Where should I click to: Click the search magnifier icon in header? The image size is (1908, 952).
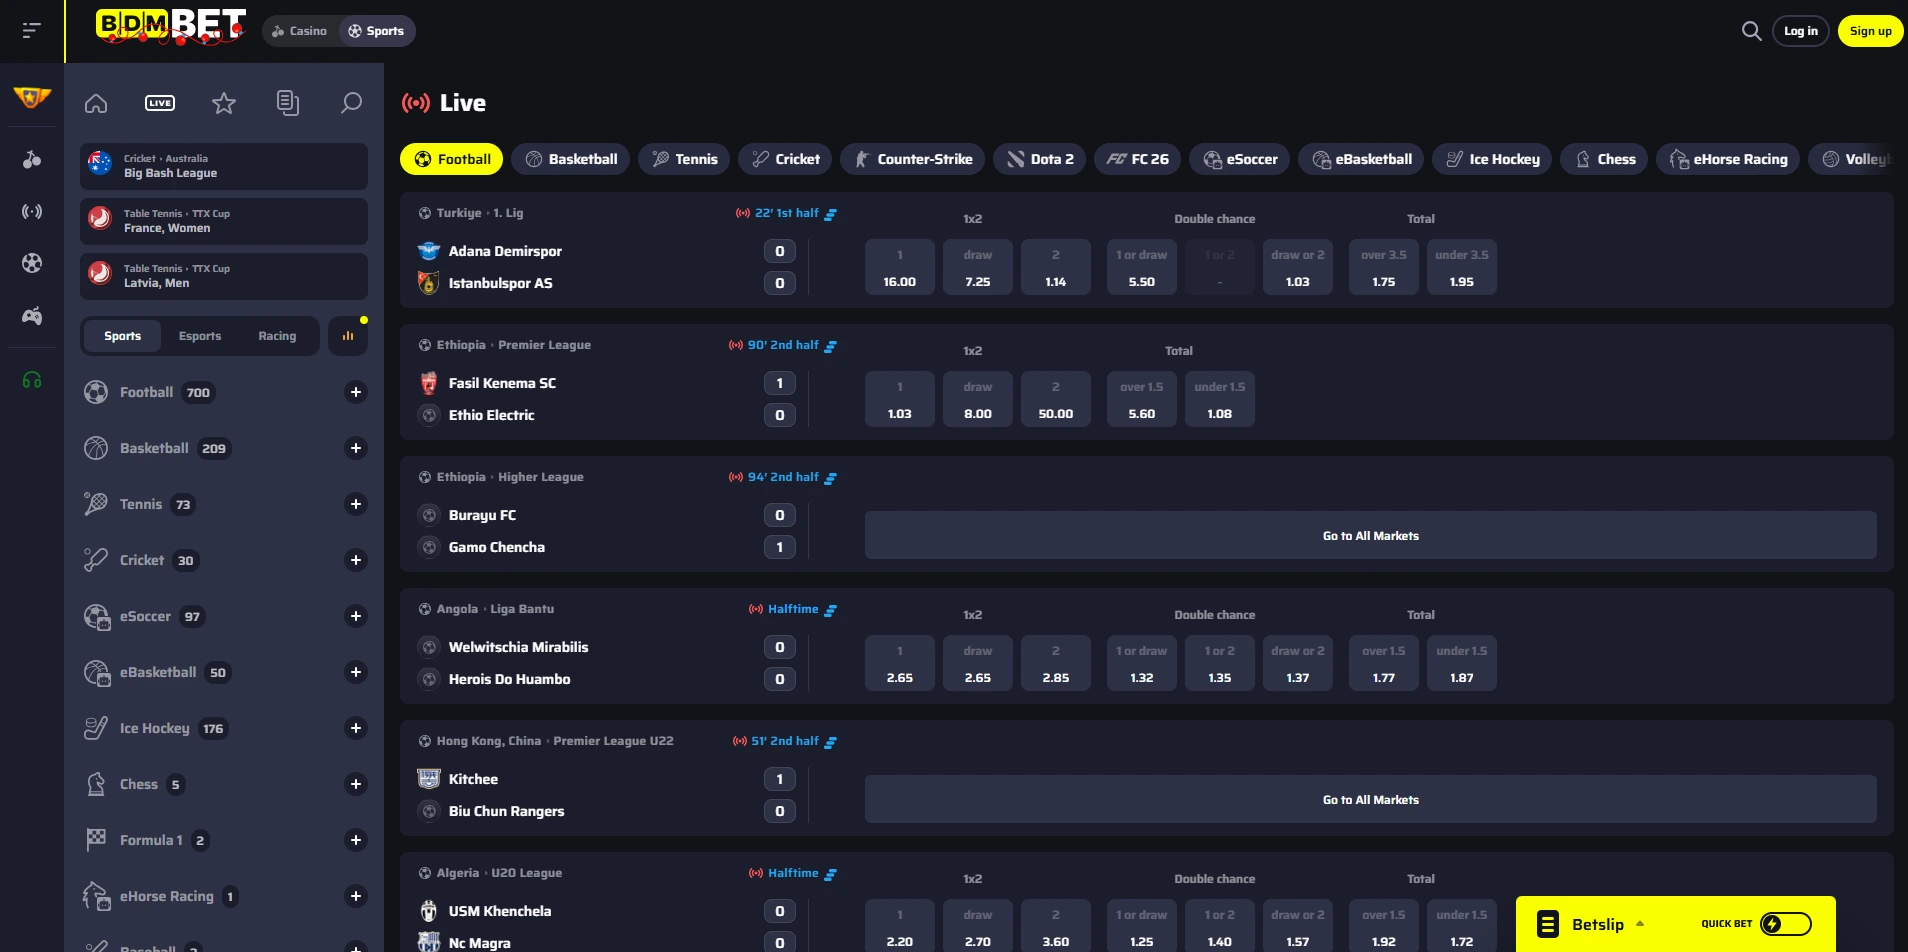coord(1751,31)
